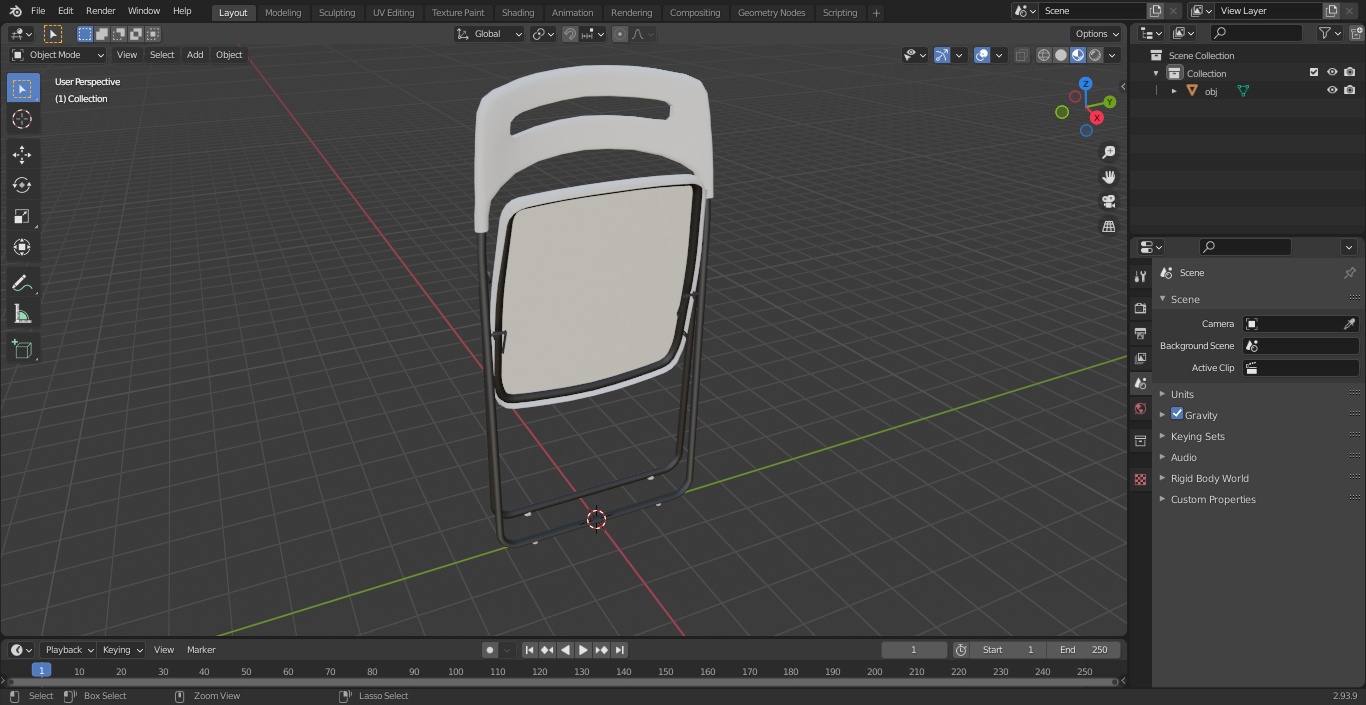
Task: Switch to the Modeling workspace tab
Action: tap(283, 13)
